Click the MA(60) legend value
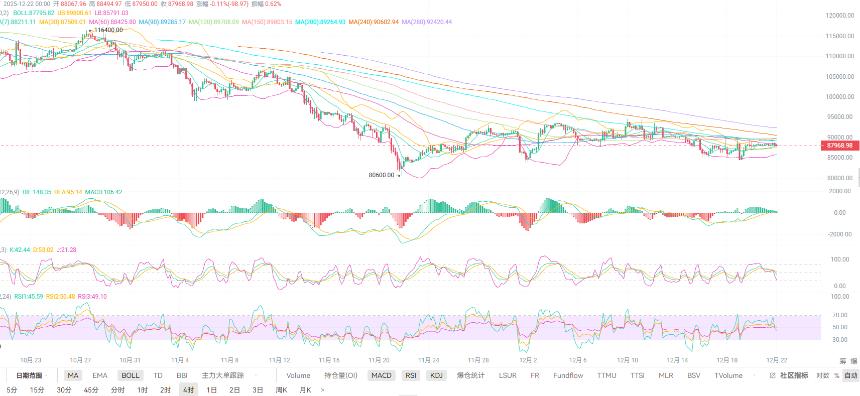 112,22
